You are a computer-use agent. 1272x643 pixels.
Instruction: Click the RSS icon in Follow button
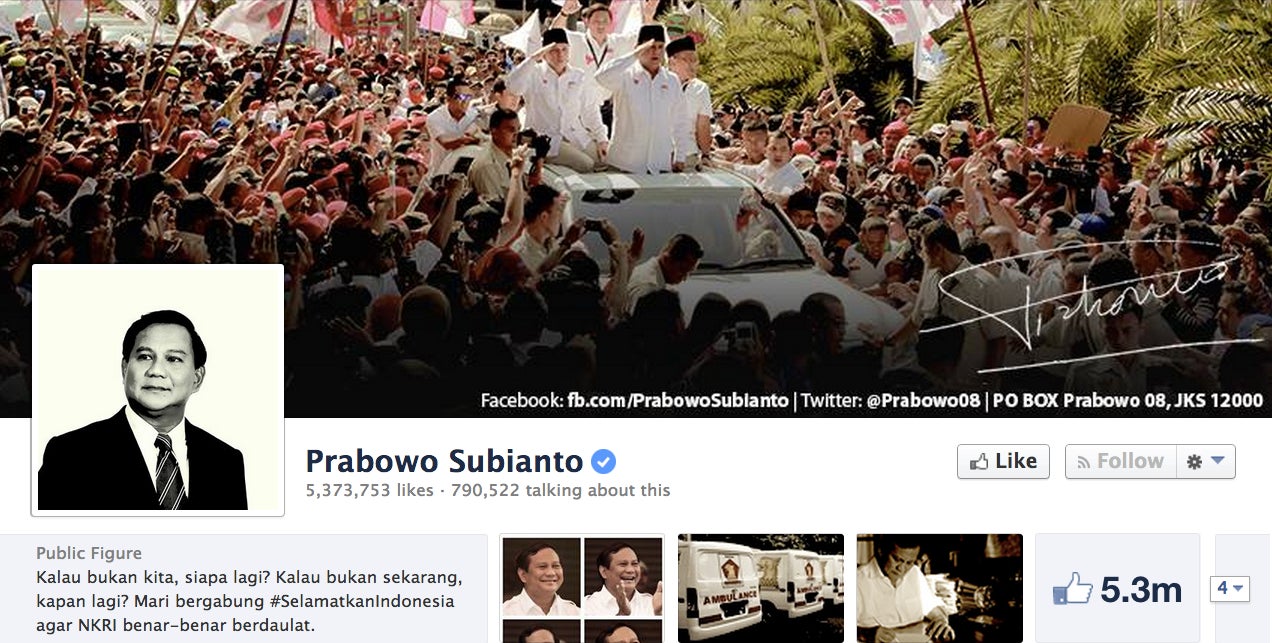[x=1083, y=462]
